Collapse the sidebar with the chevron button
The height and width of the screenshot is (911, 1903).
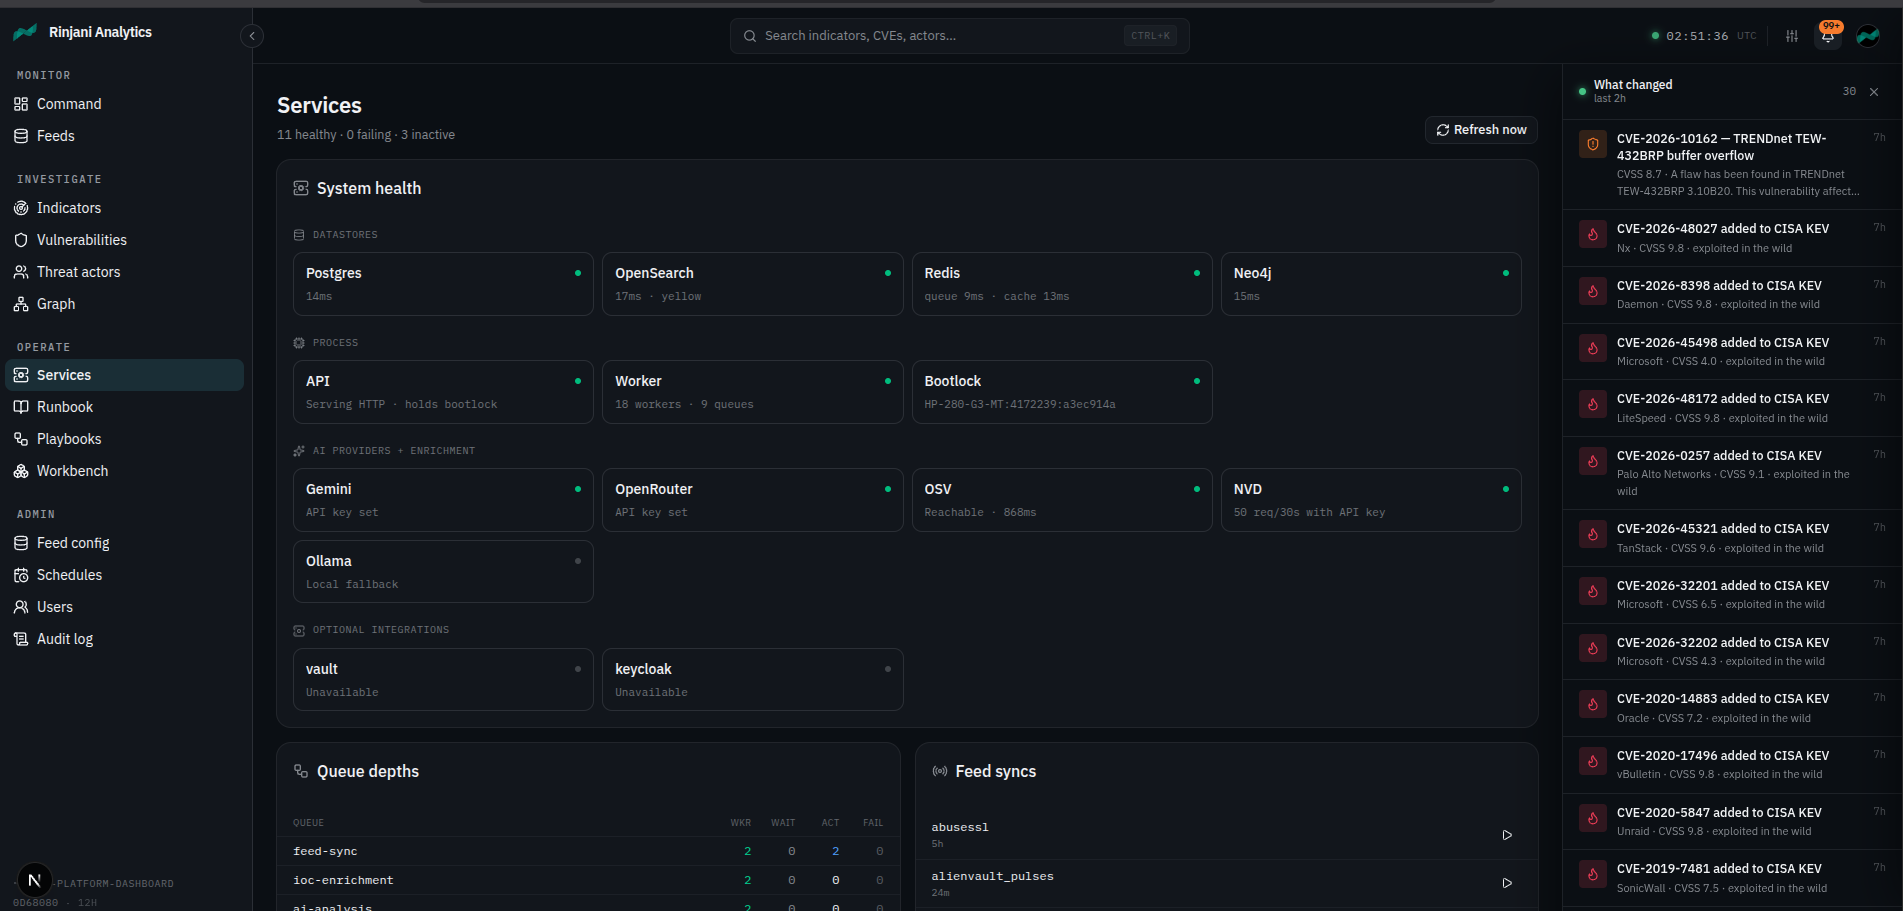point(252,36)
